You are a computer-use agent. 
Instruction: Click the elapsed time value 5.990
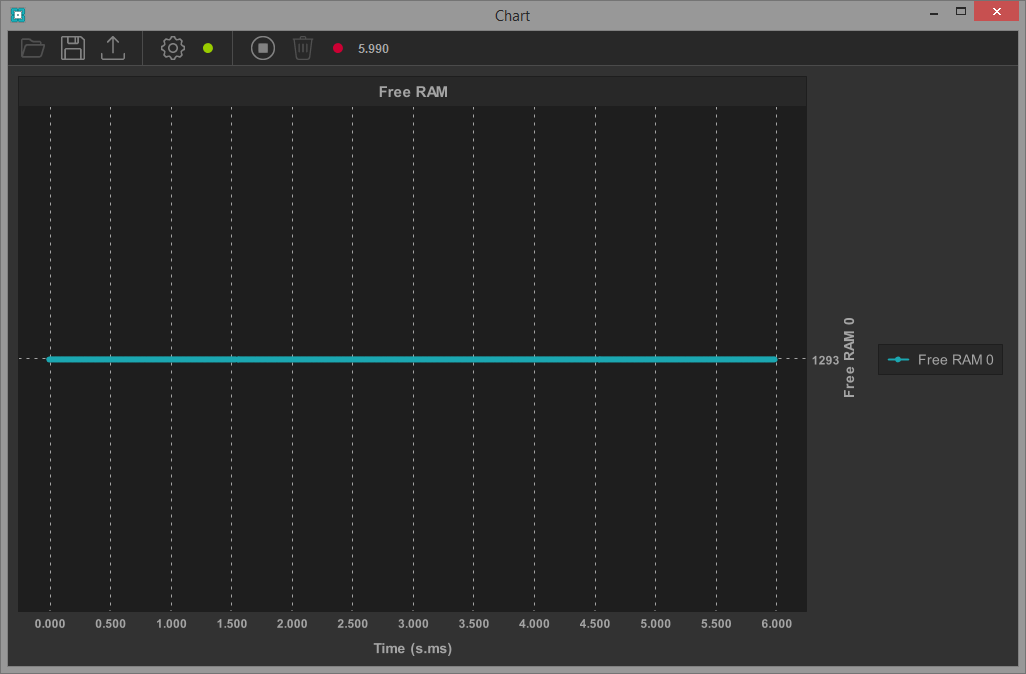(x=373, y=49)
